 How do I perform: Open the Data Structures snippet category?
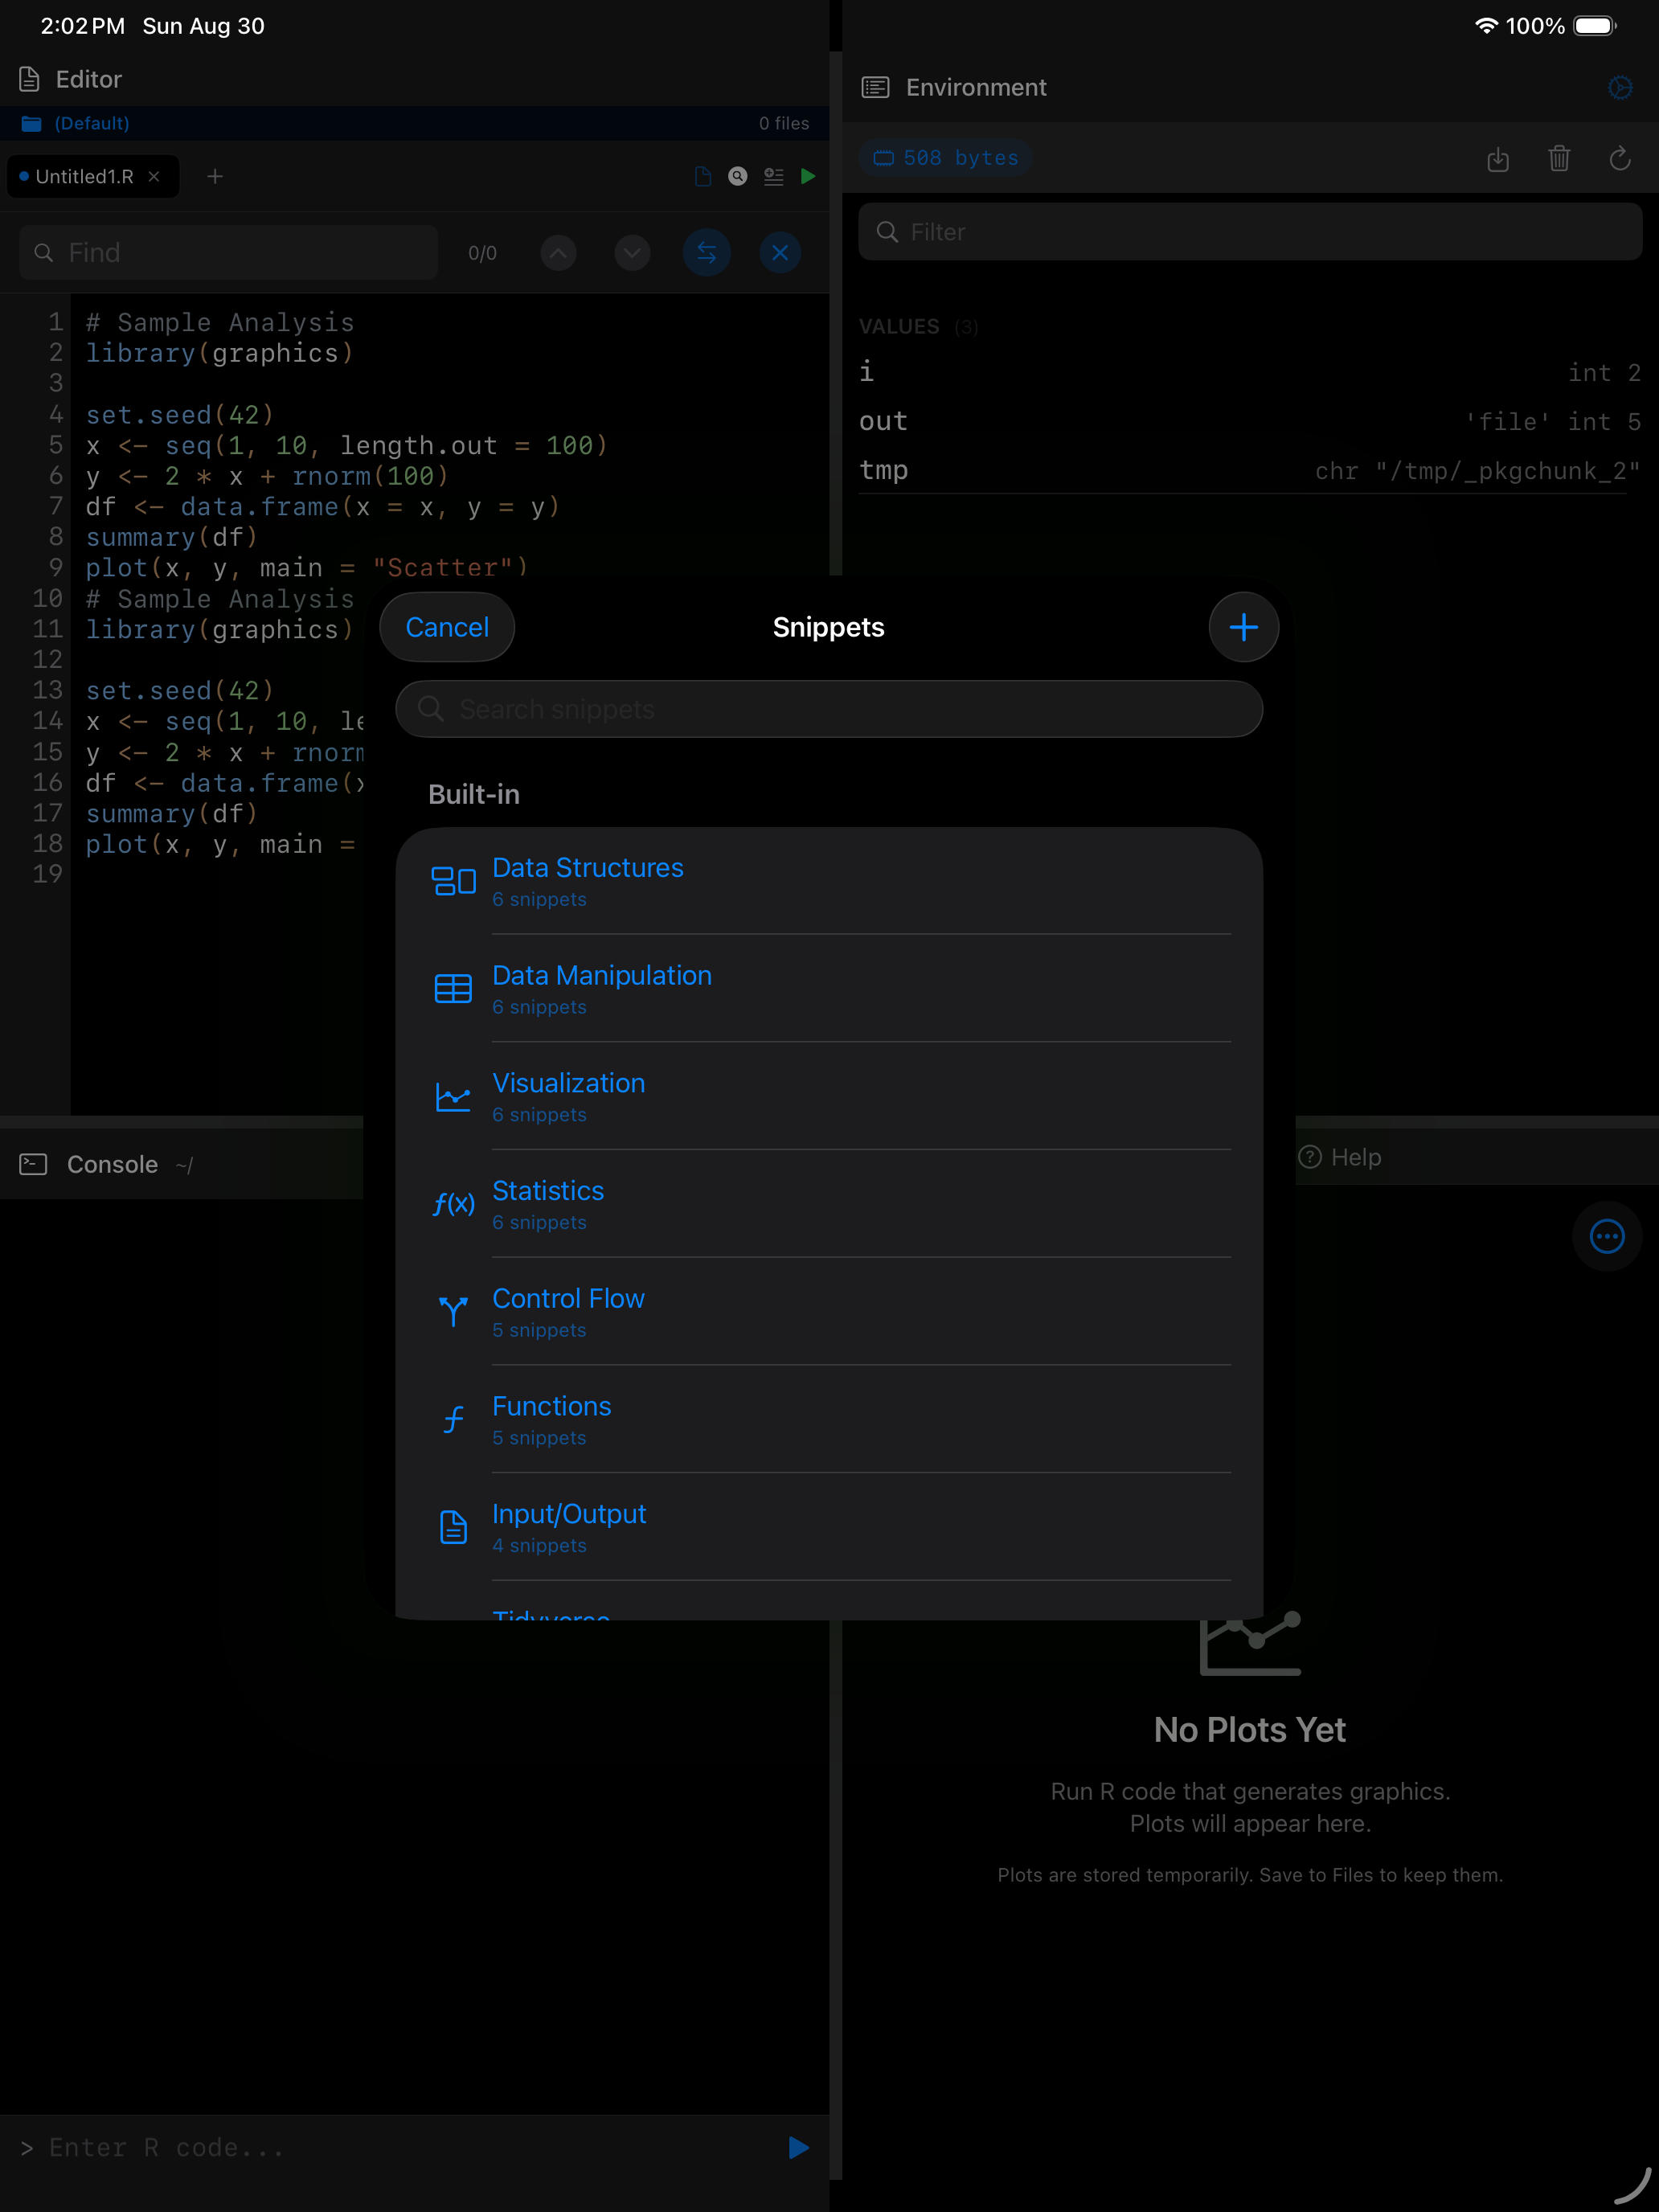(x=829, y=881)
